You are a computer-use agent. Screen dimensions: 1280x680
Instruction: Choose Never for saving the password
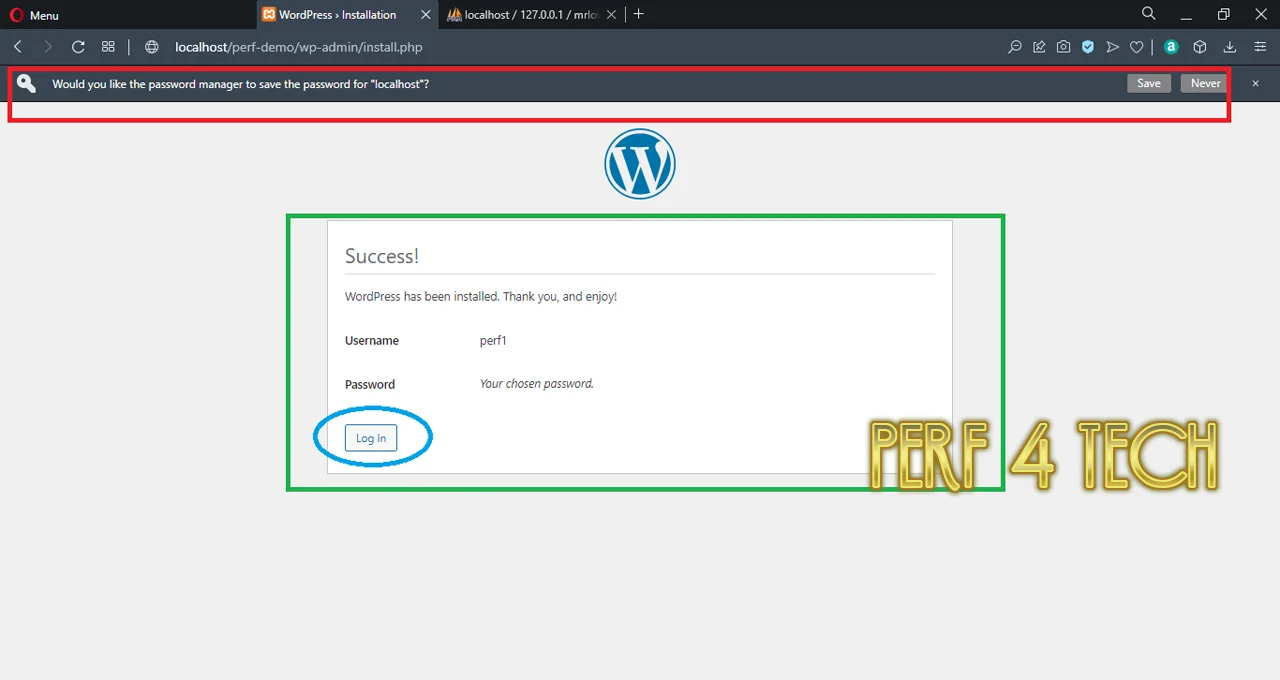(1205, 84)
